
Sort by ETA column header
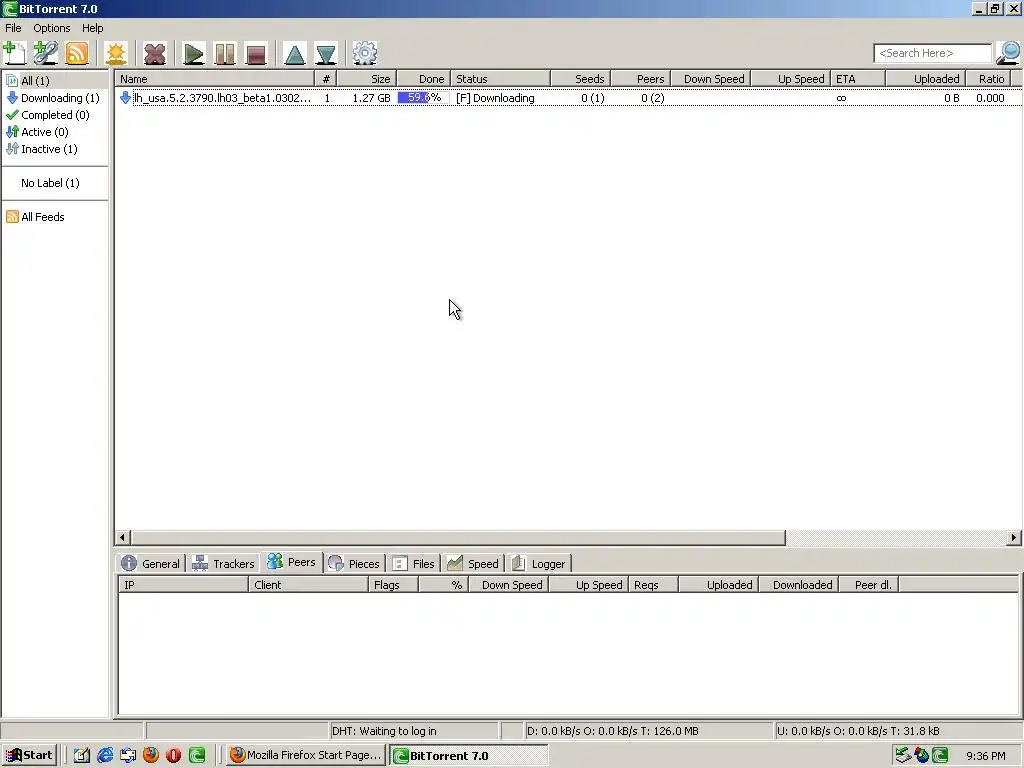coord(858,79)
